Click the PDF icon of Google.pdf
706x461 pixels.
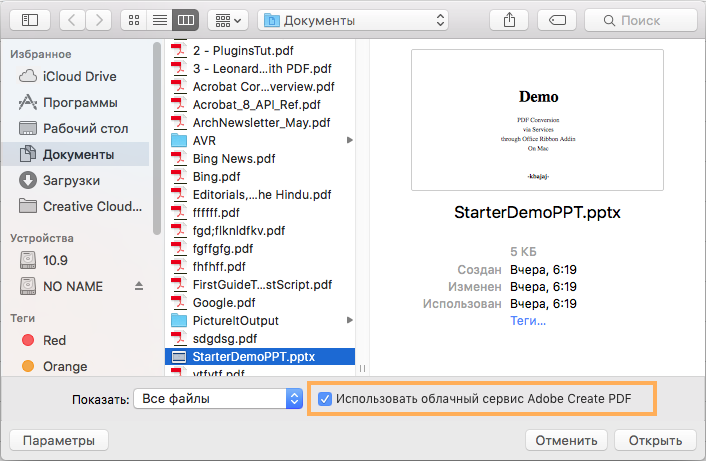[179, 302]
